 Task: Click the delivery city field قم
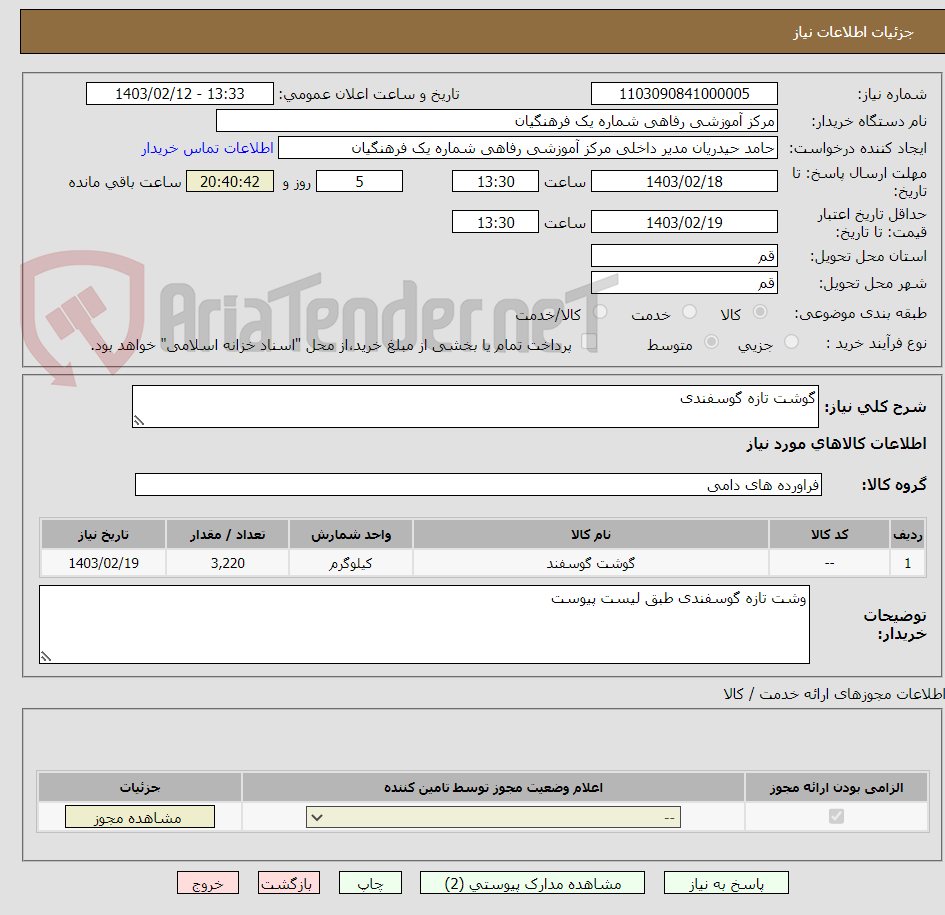[684, 283]
